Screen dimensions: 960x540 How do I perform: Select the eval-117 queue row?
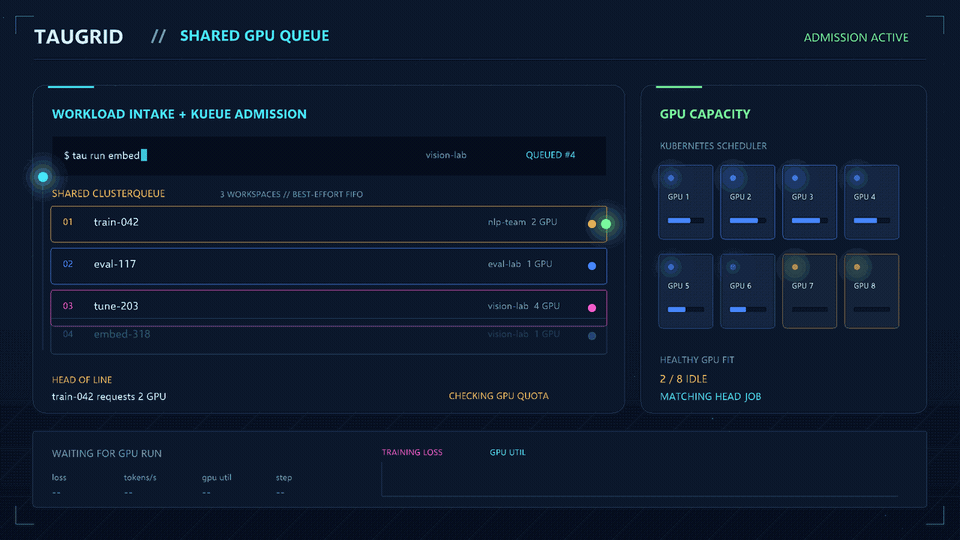[x=329, y=266]
